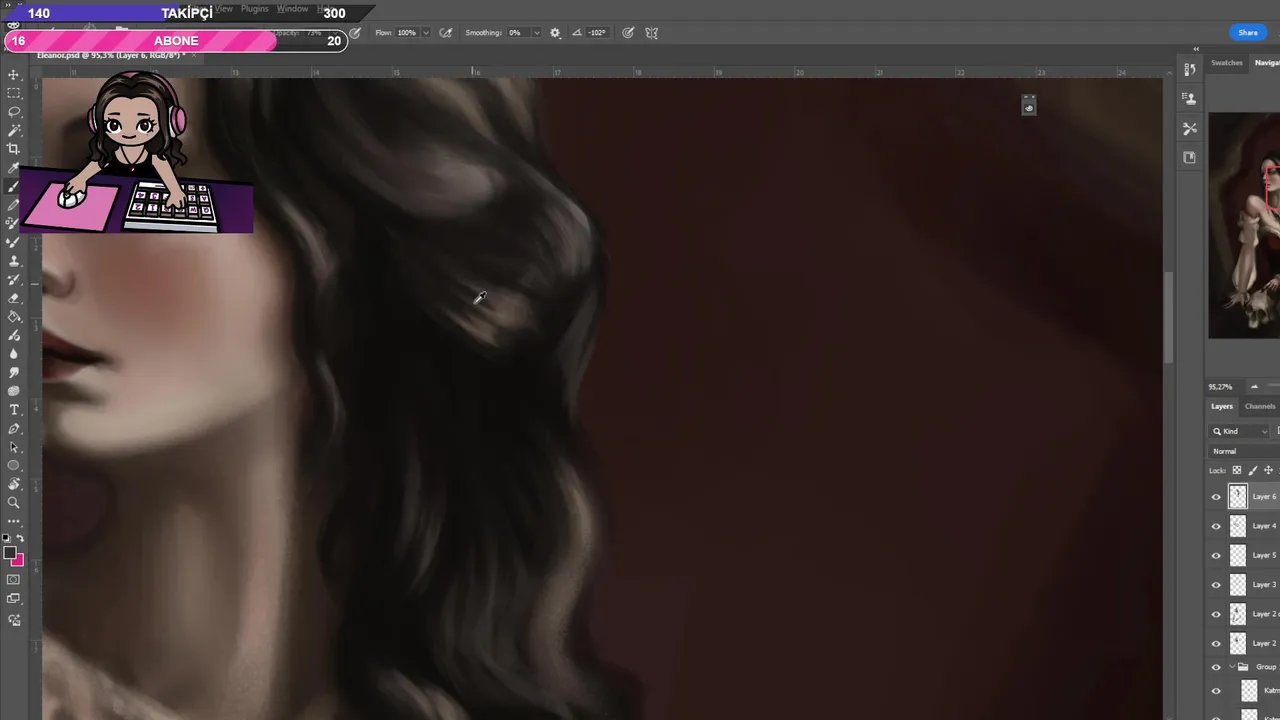Click the 95,27% navigator zoom field

(1220, 387)
